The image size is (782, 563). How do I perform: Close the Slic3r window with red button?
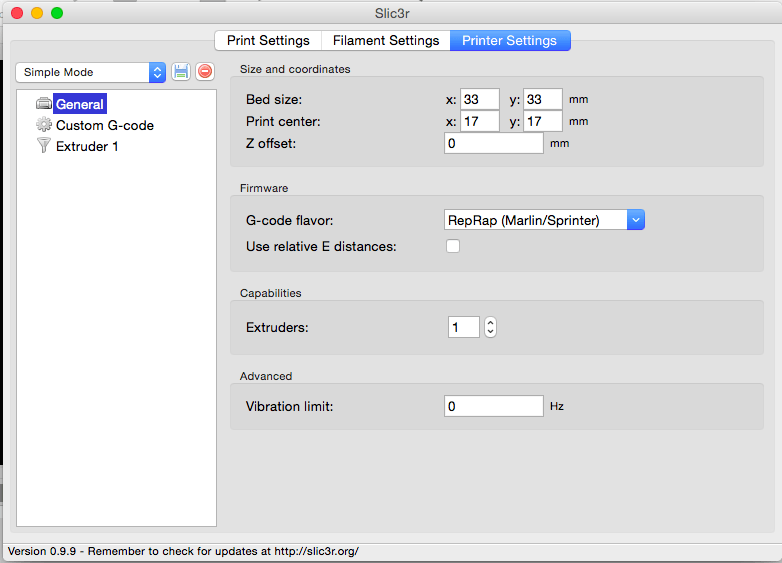point(17,13)
